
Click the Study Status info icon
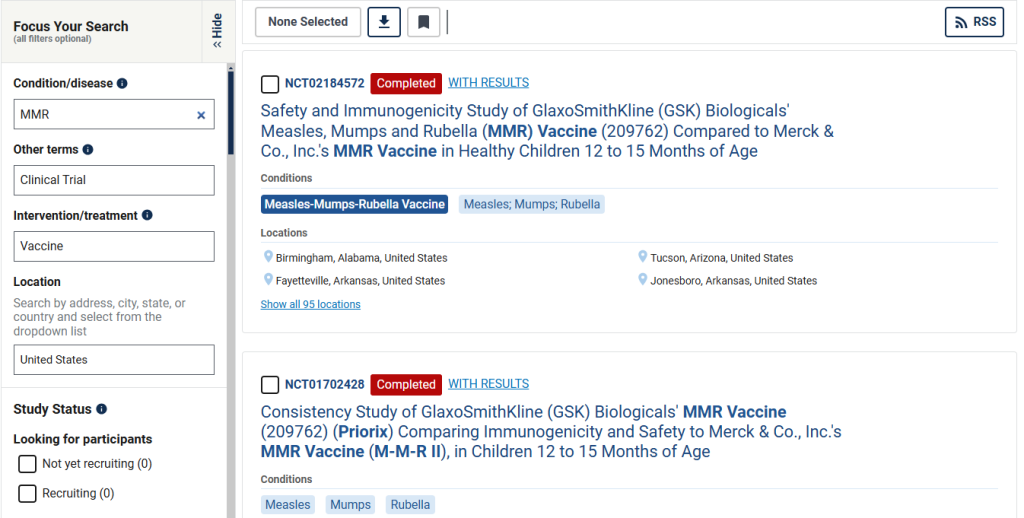pyautogui.click(x=101, y=409)
